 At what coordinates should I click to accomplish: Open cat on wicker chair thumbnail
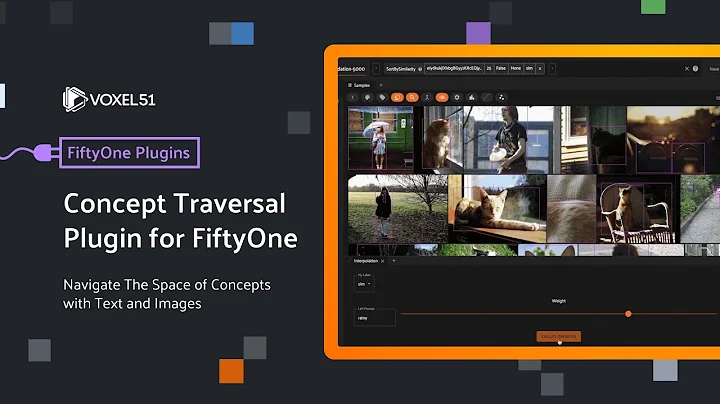636,208
